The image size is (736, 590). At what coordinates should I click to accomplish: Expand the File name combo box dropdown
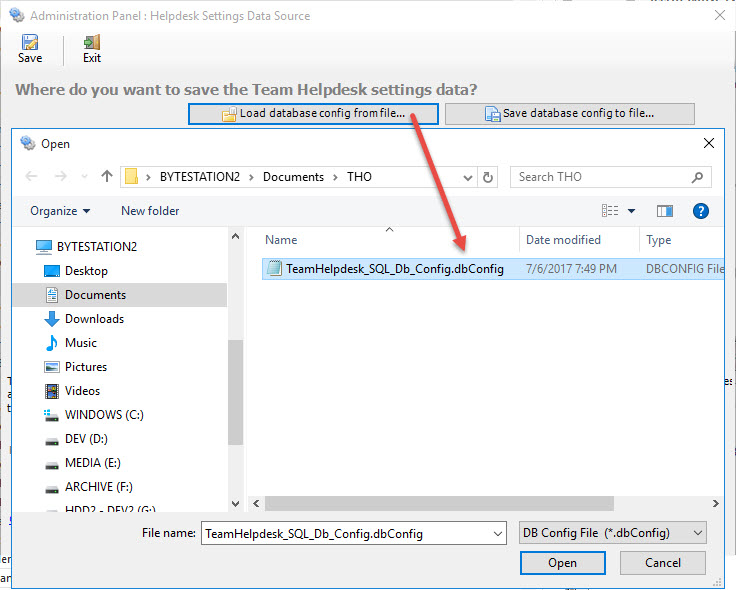point(497,534)
